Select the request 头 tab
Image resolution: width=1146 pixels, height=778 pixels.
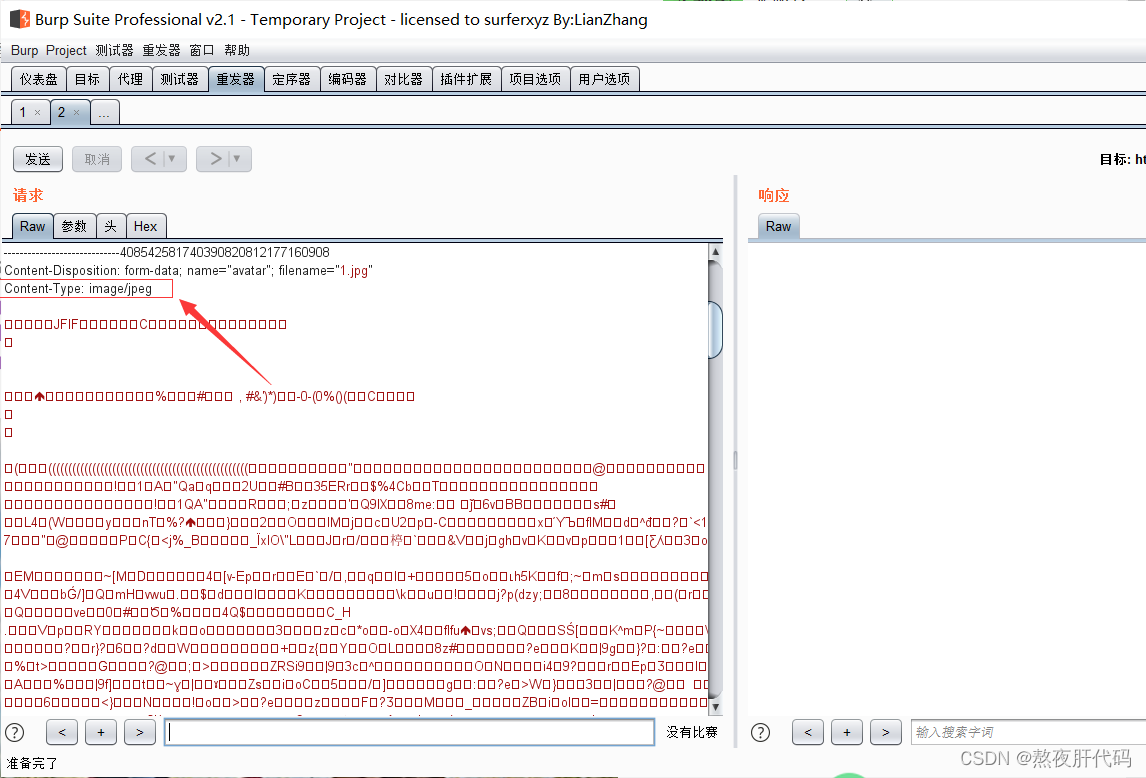pos(110,227)
